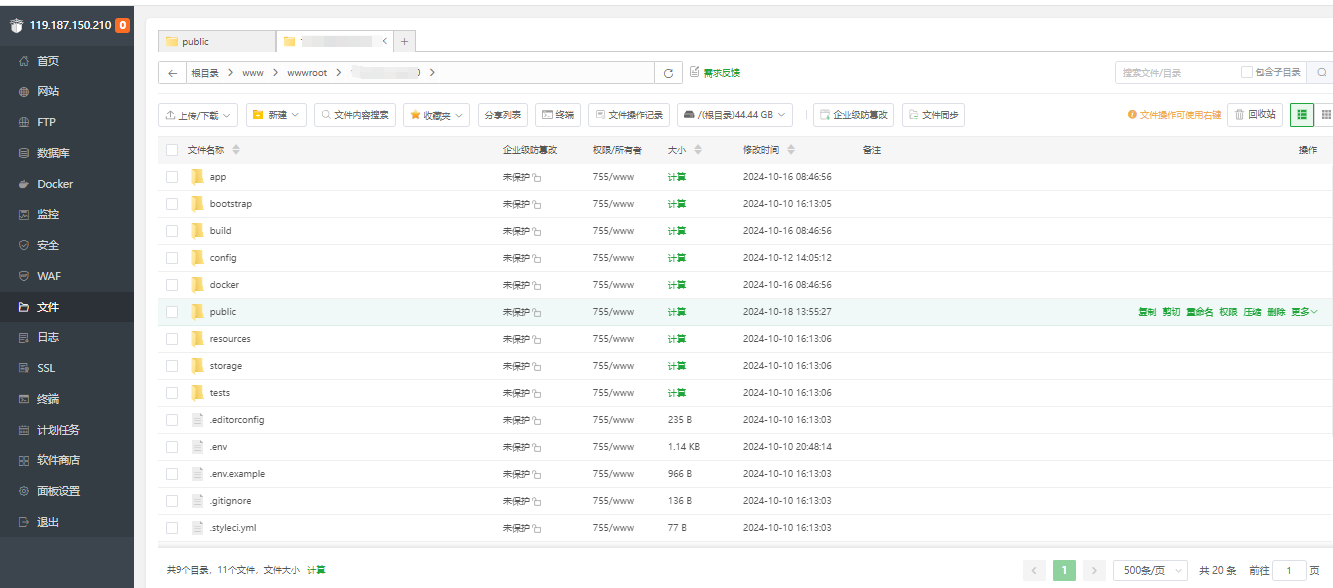Image resolution: width=1333 pixels, height=588 pixels.
Task: Click the 需求反馈 feedback link
Action: coord(715,72)
